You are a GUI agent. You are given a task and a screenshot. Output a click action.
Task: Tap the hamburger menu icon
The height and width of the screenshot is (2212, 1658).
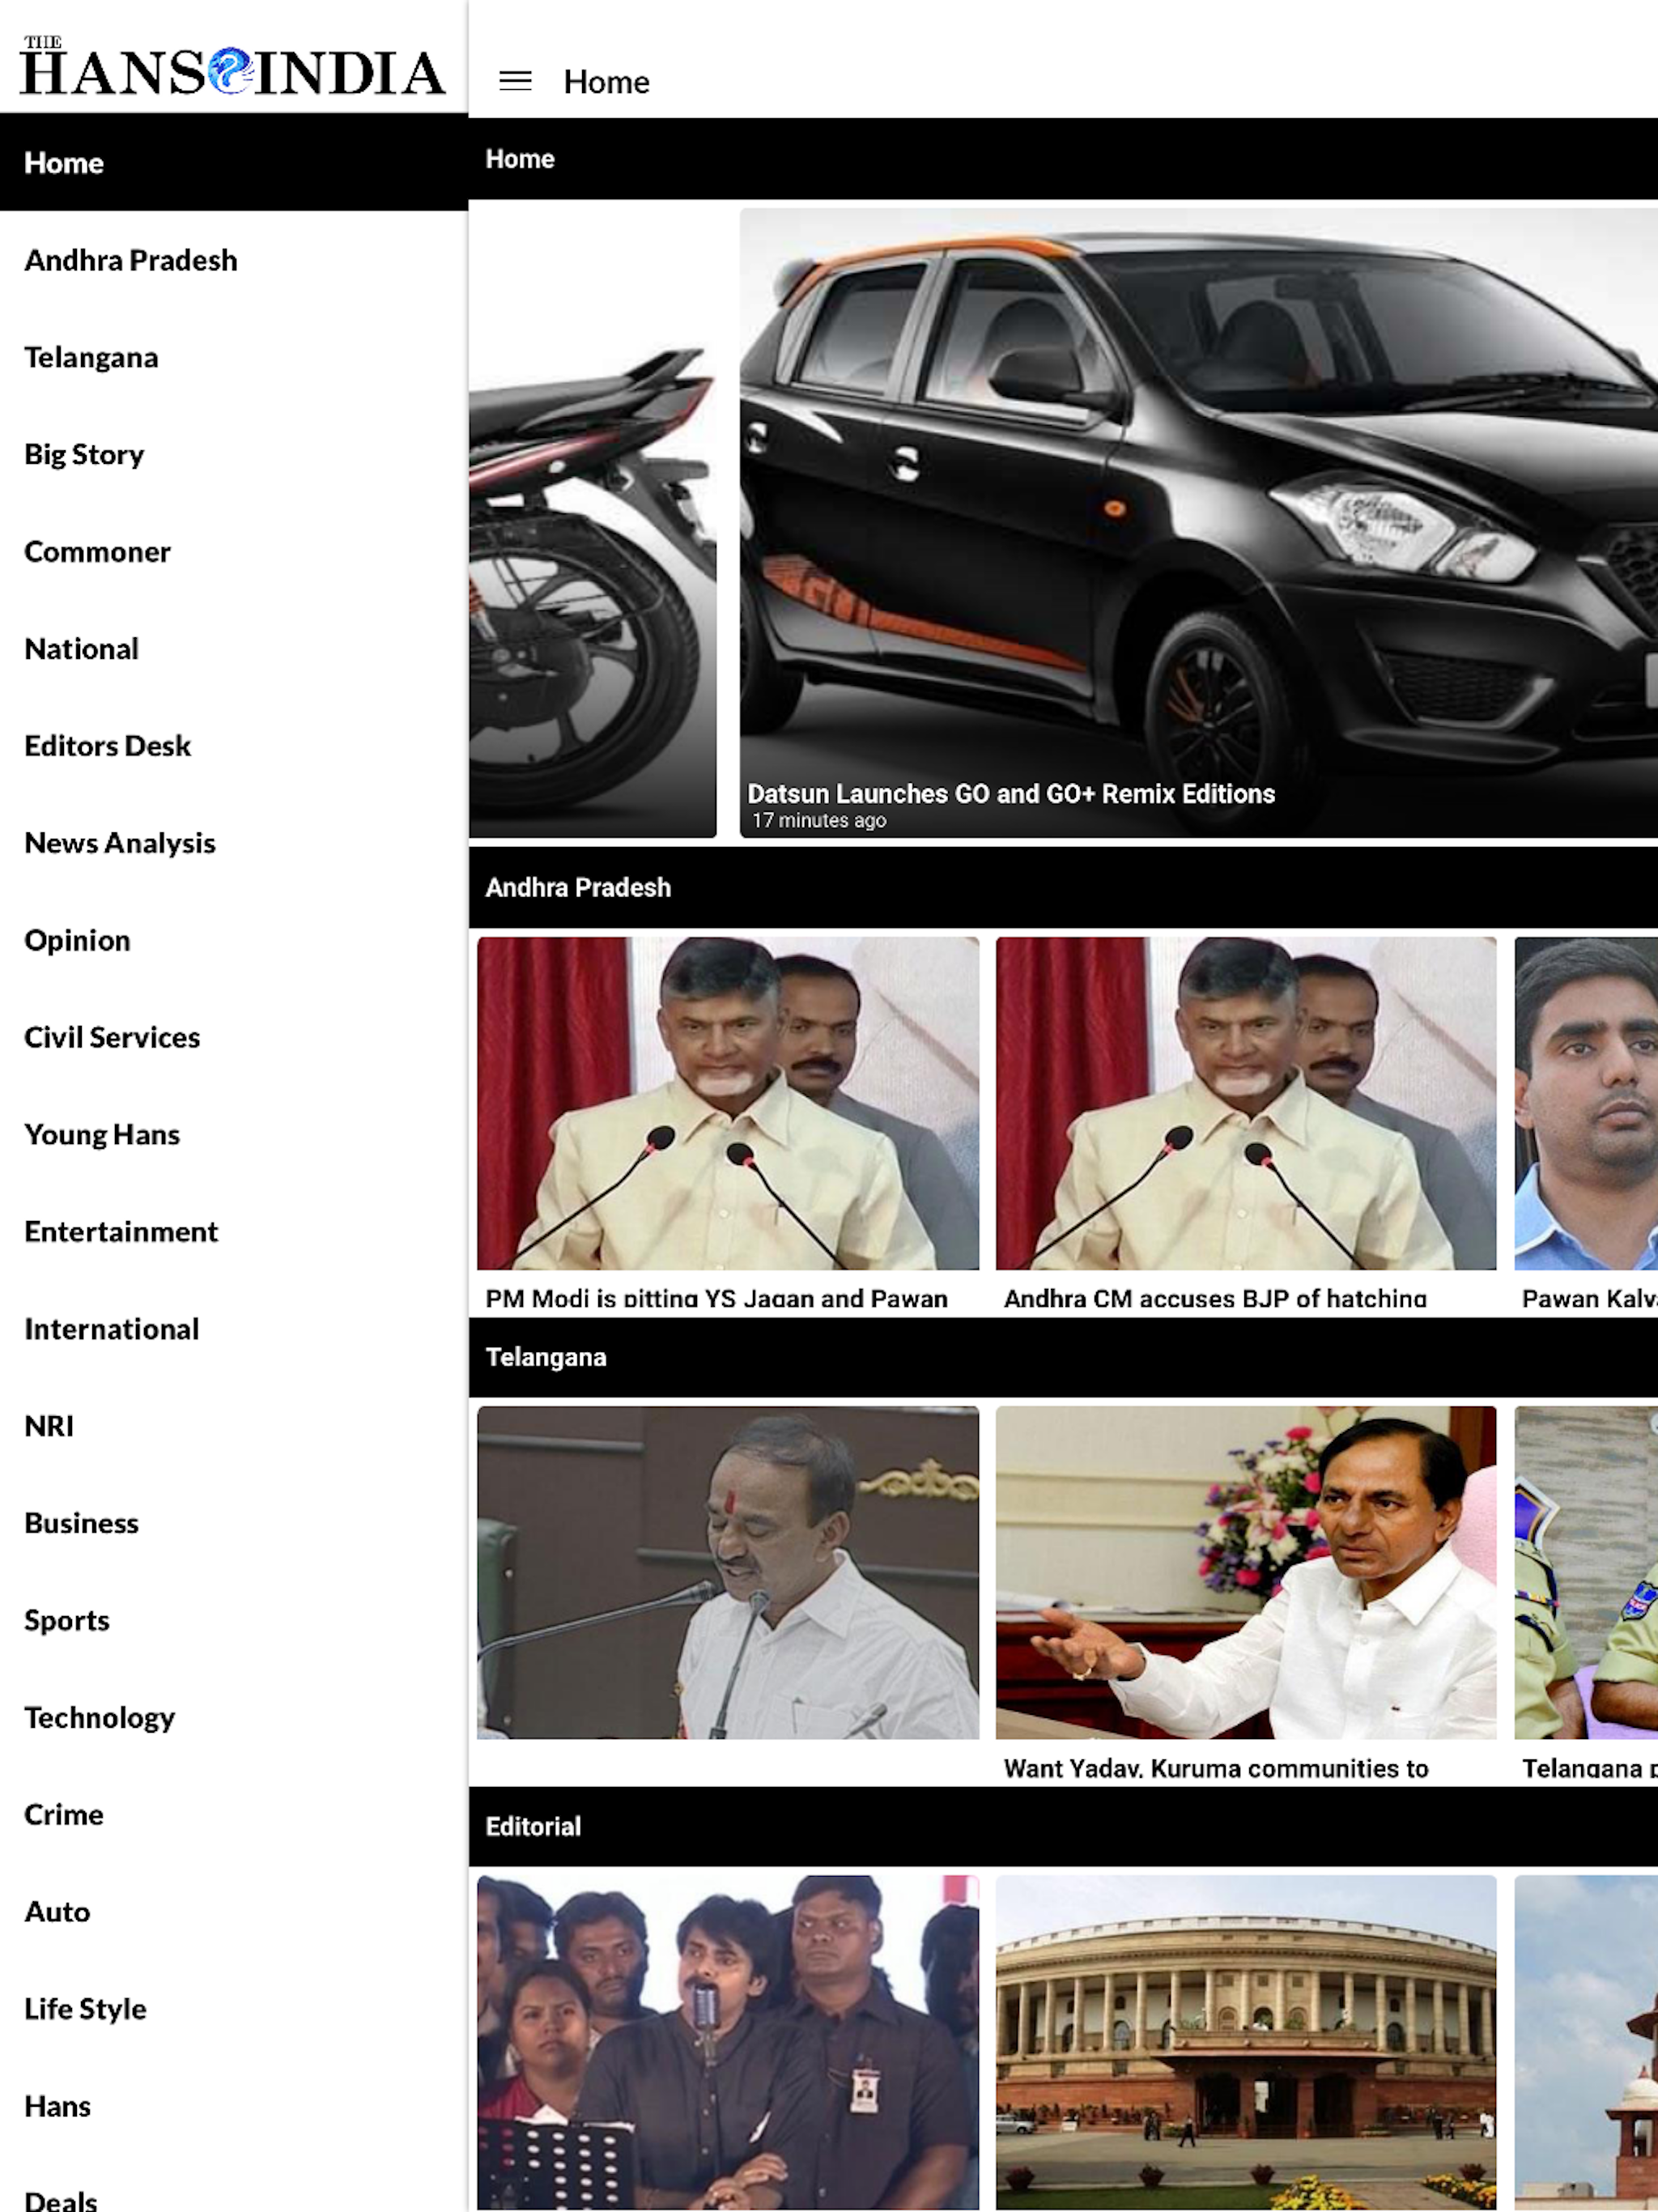coord(515,81)
